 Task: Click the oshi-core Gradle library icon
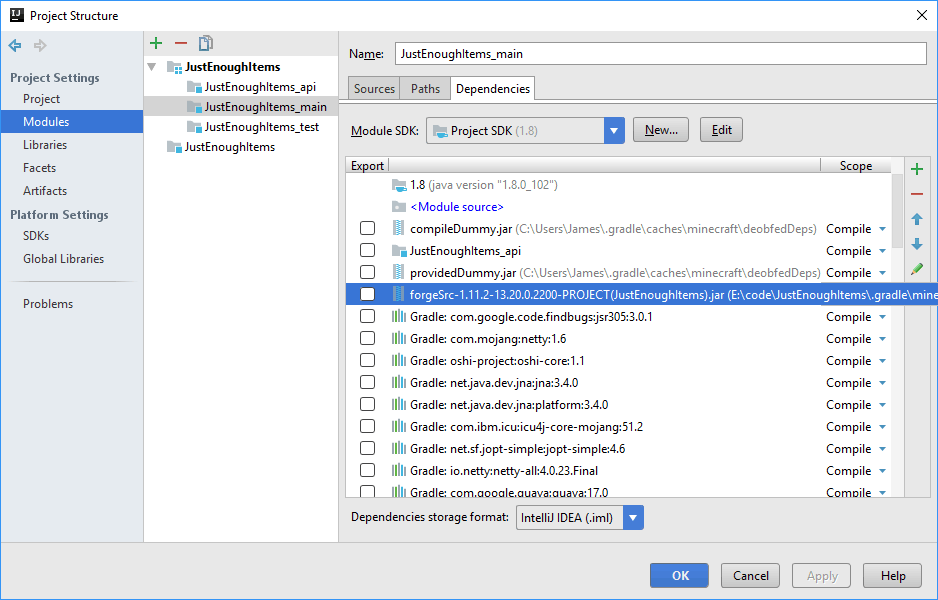tap(398, 361)
